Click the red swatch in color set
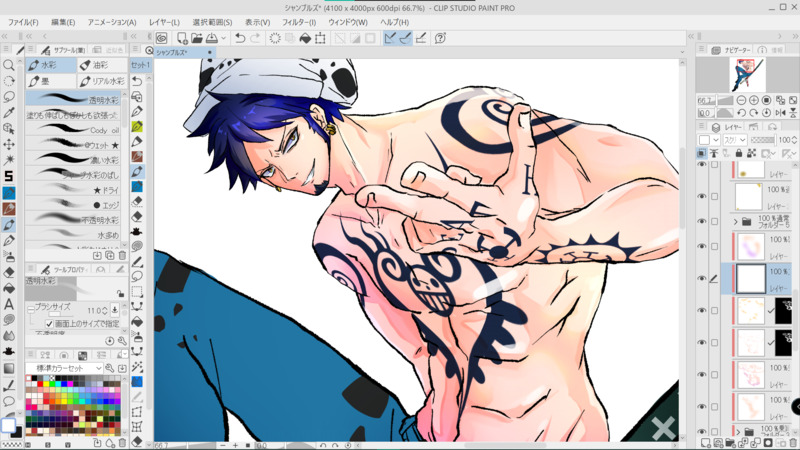 [40, 384]
